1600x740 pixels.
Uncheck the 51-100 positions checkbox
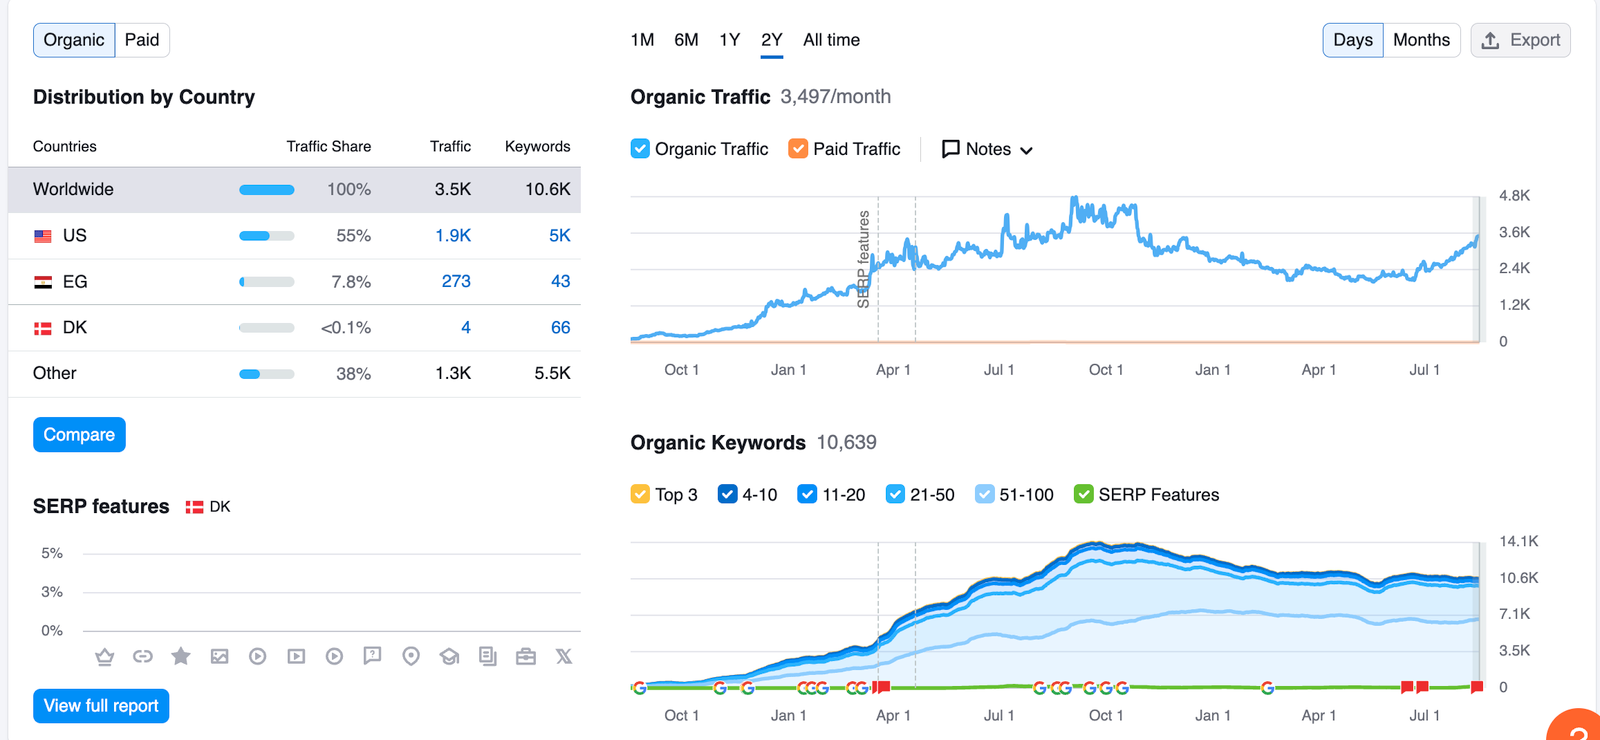pos(985,494)
